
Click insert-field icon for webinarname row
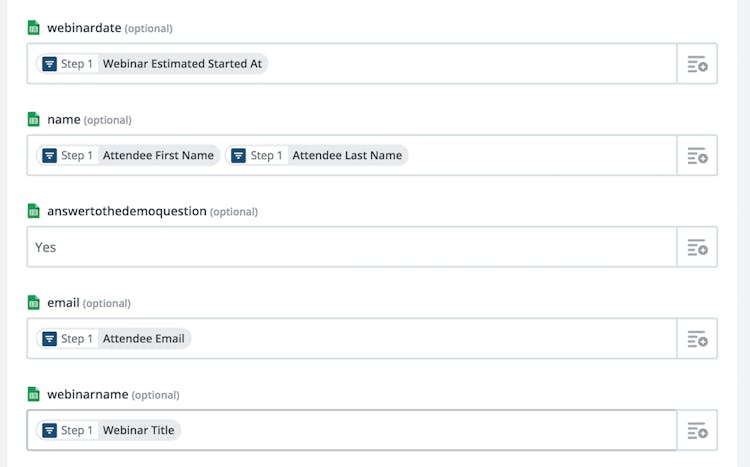697,431
